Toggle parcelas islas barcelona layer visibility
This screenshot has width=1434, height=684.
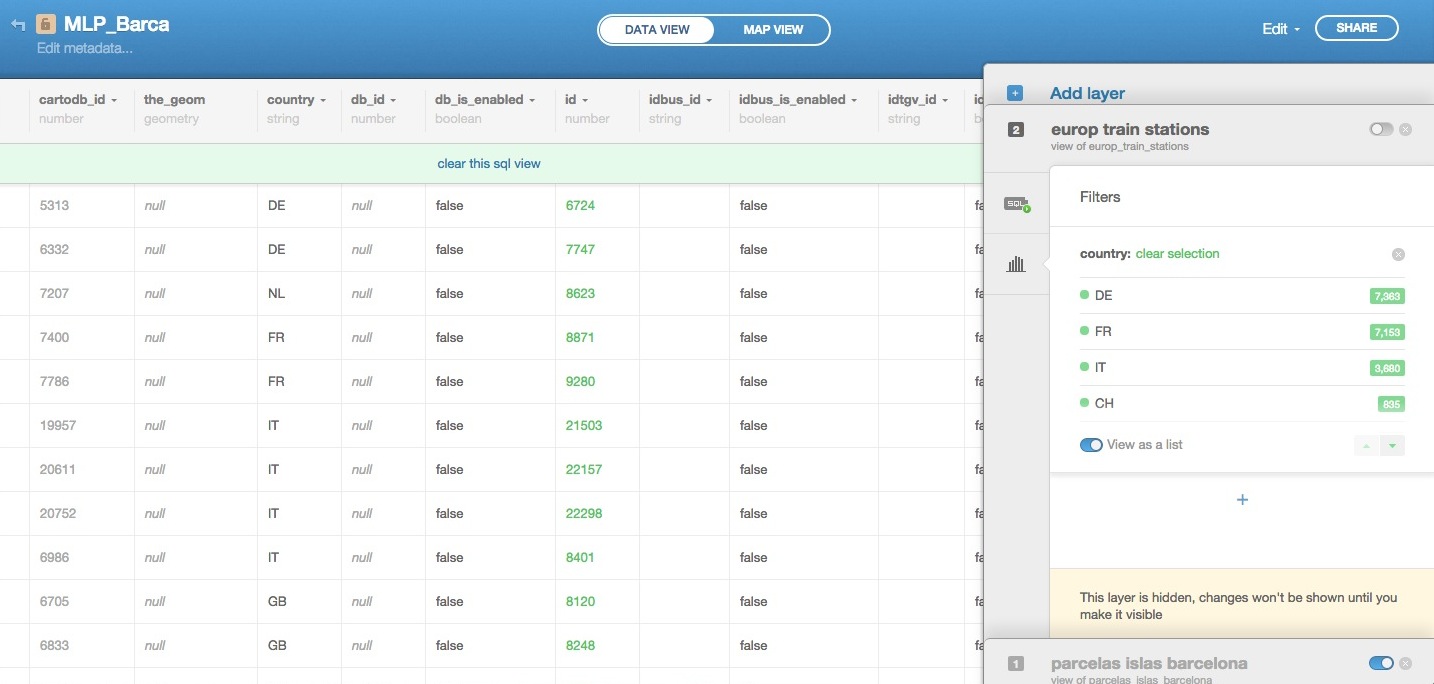pyautogui.click(x=1380, y=663)
